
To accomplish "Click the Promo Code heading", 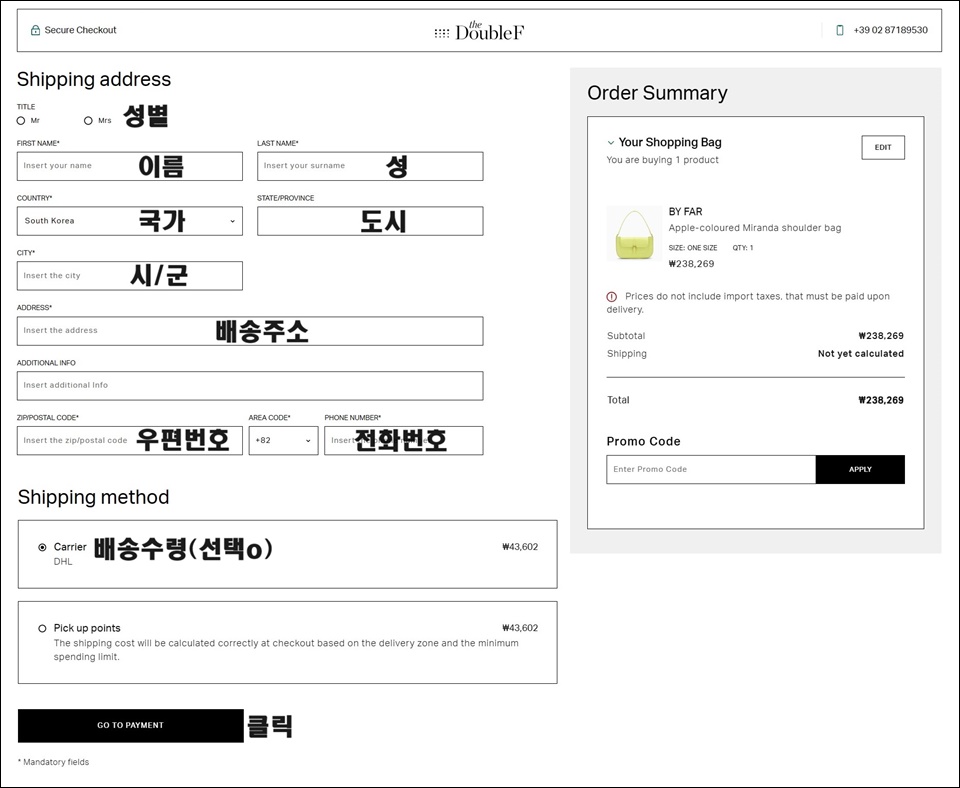I will (643, 441).
